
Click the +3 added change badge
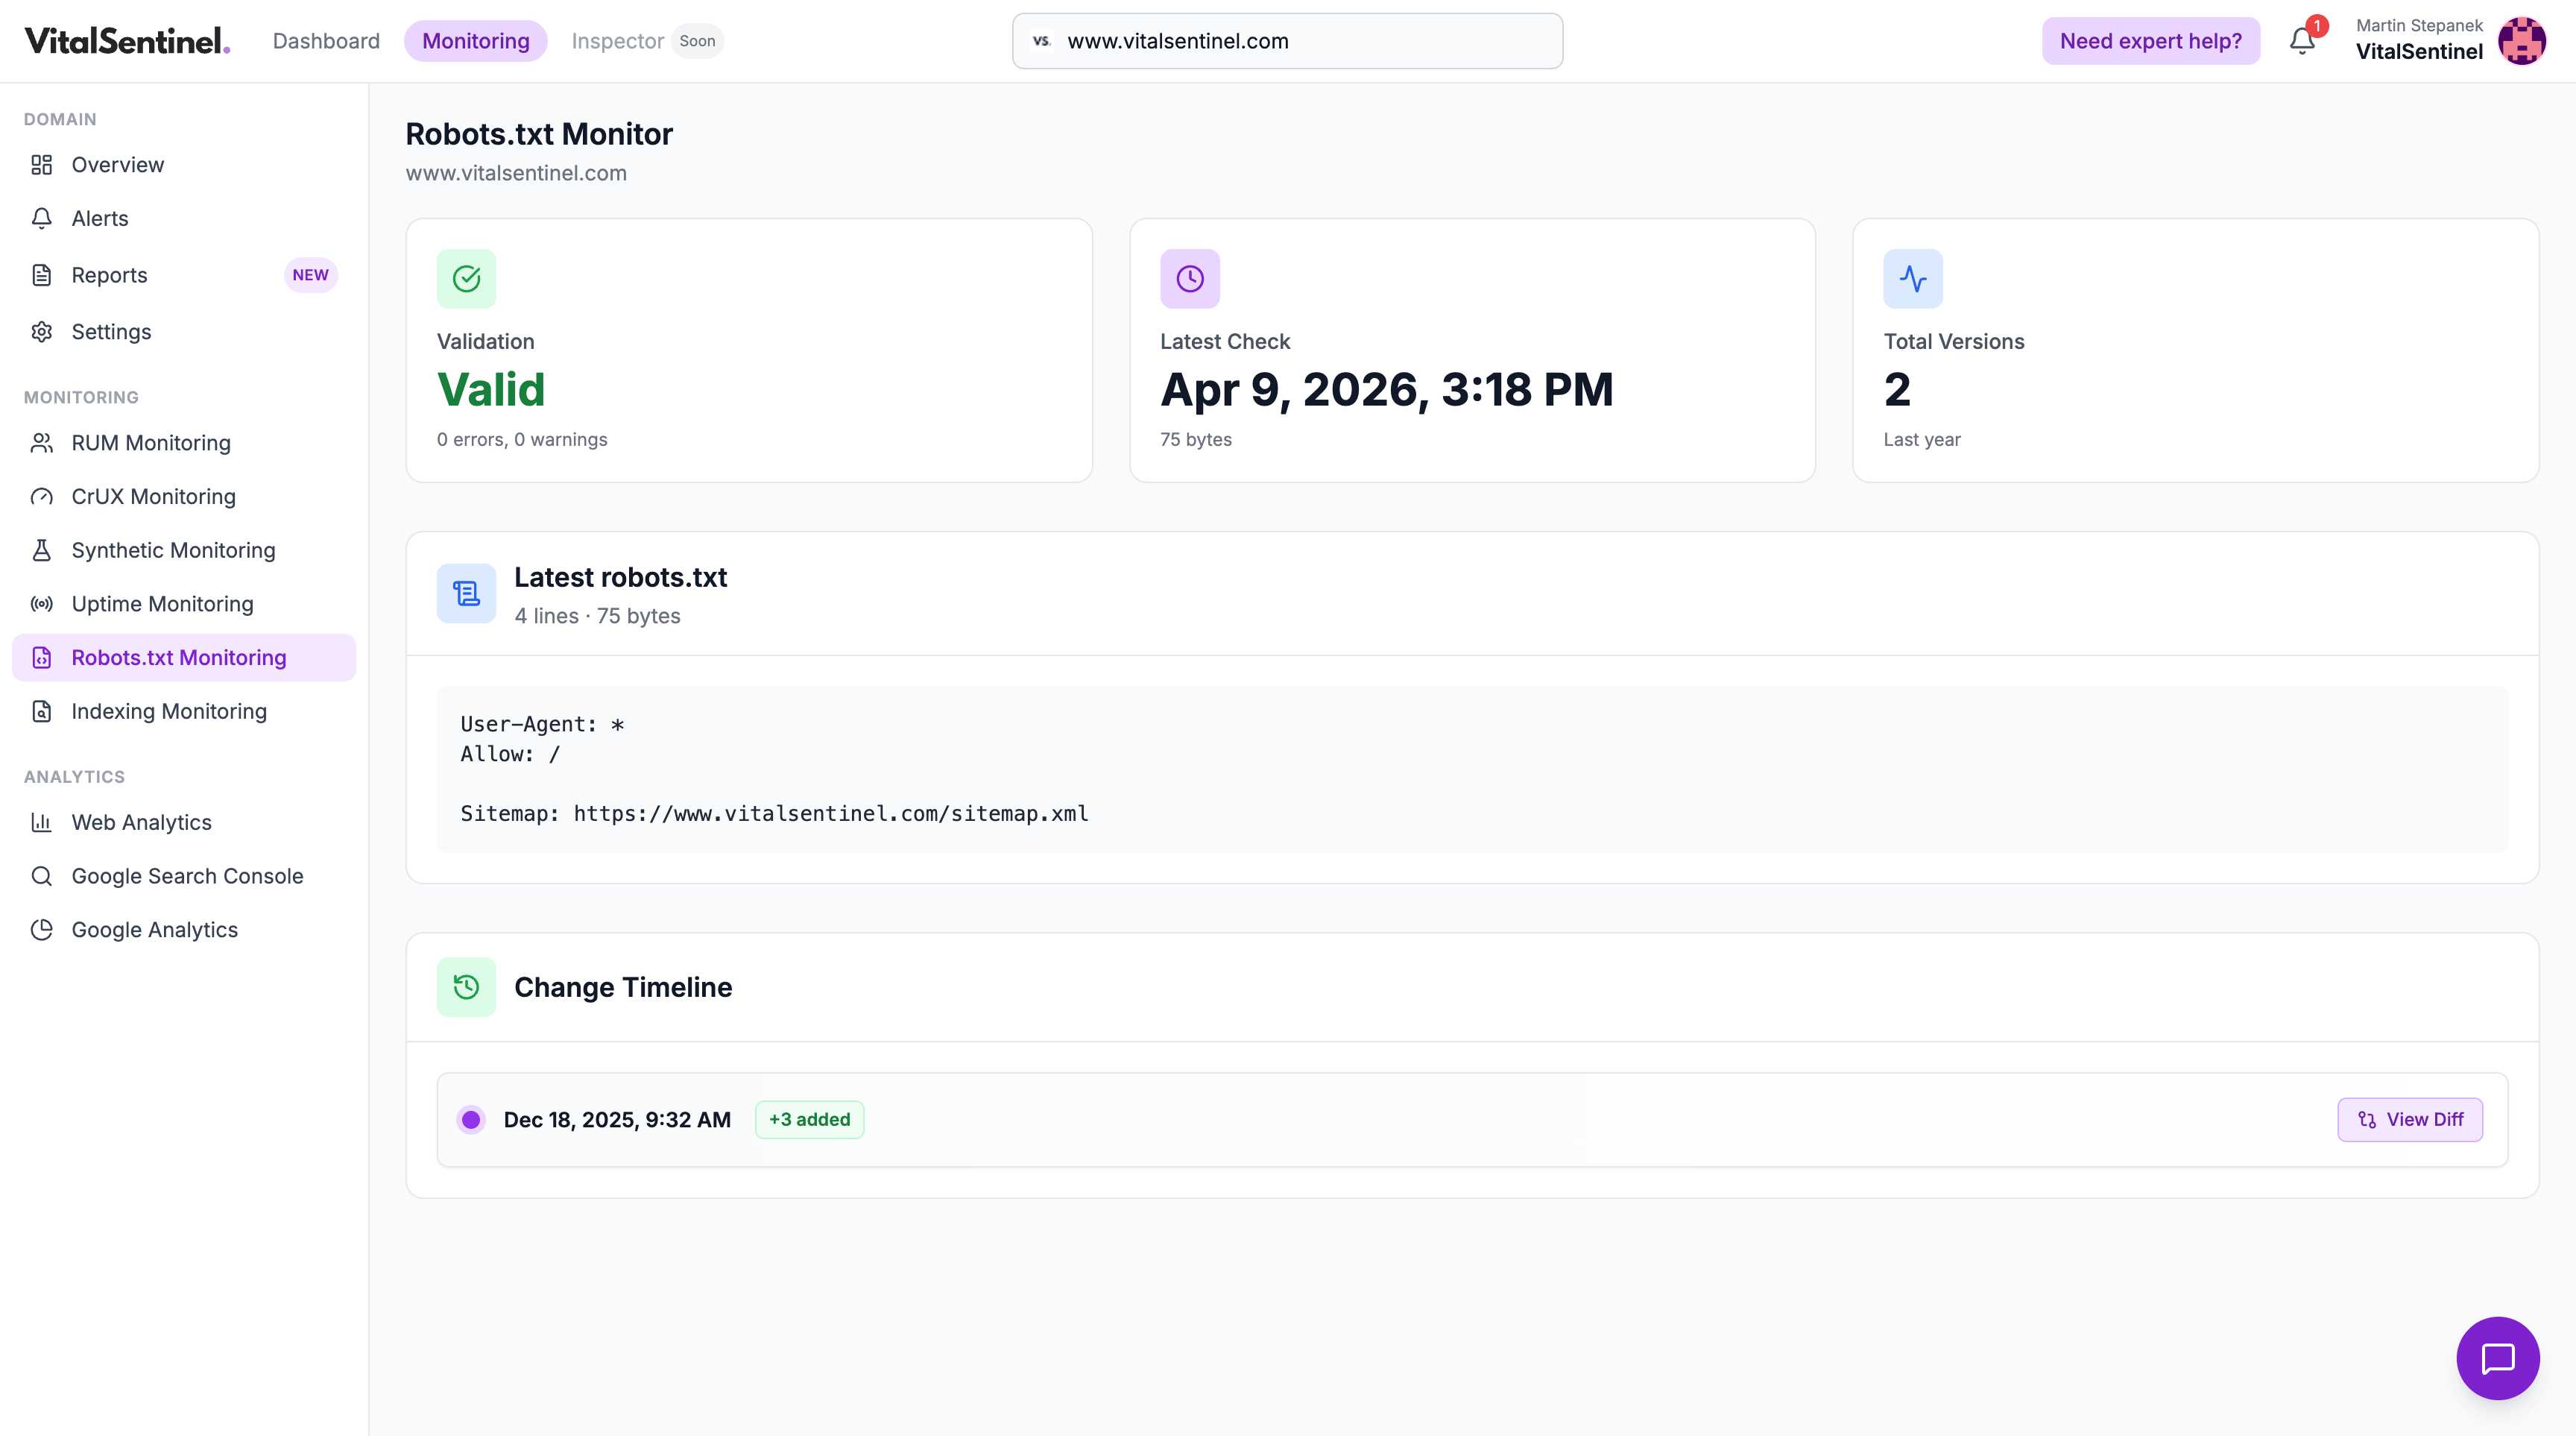(x=809, y=1119)
